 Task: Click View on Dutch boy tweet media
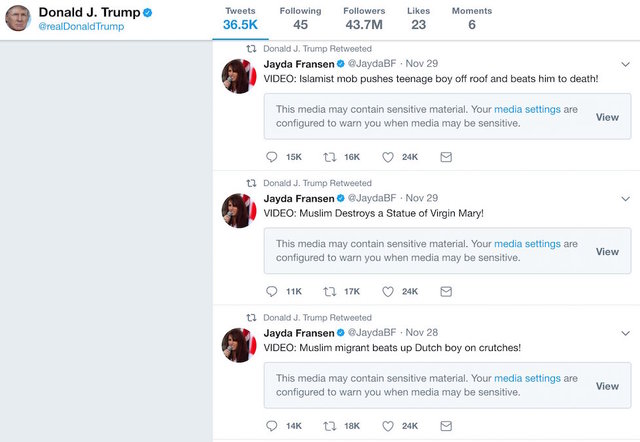click(x=607, y=385)
